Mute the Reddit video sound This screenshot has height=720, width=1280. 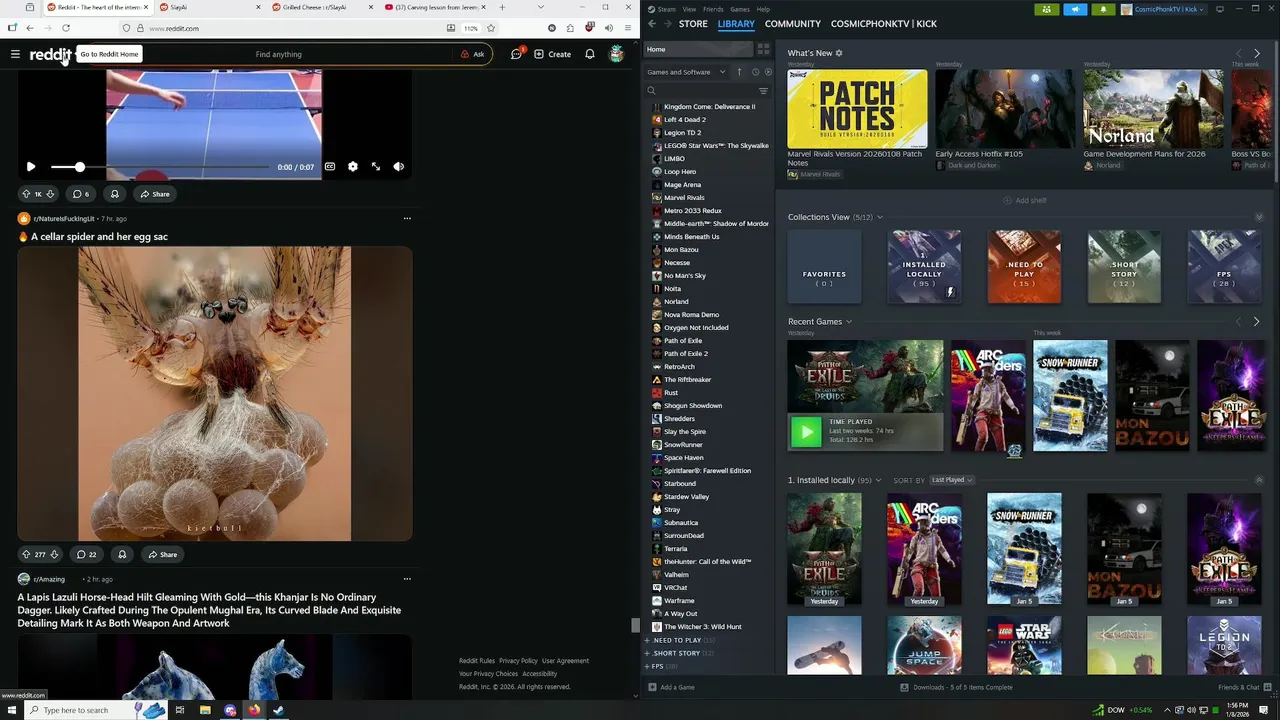pyautogui.click(x=399, y=167)
